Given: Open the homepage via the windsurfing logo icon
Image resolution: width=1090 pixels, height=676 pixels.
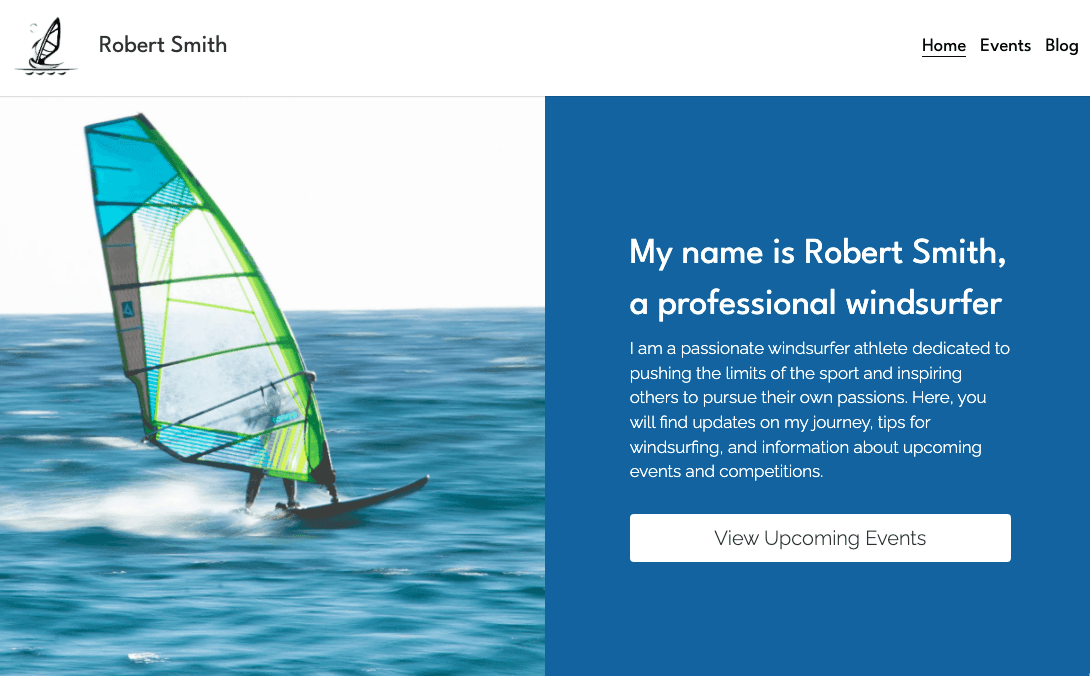Looking at the screenshot, I should pos(46,45).
